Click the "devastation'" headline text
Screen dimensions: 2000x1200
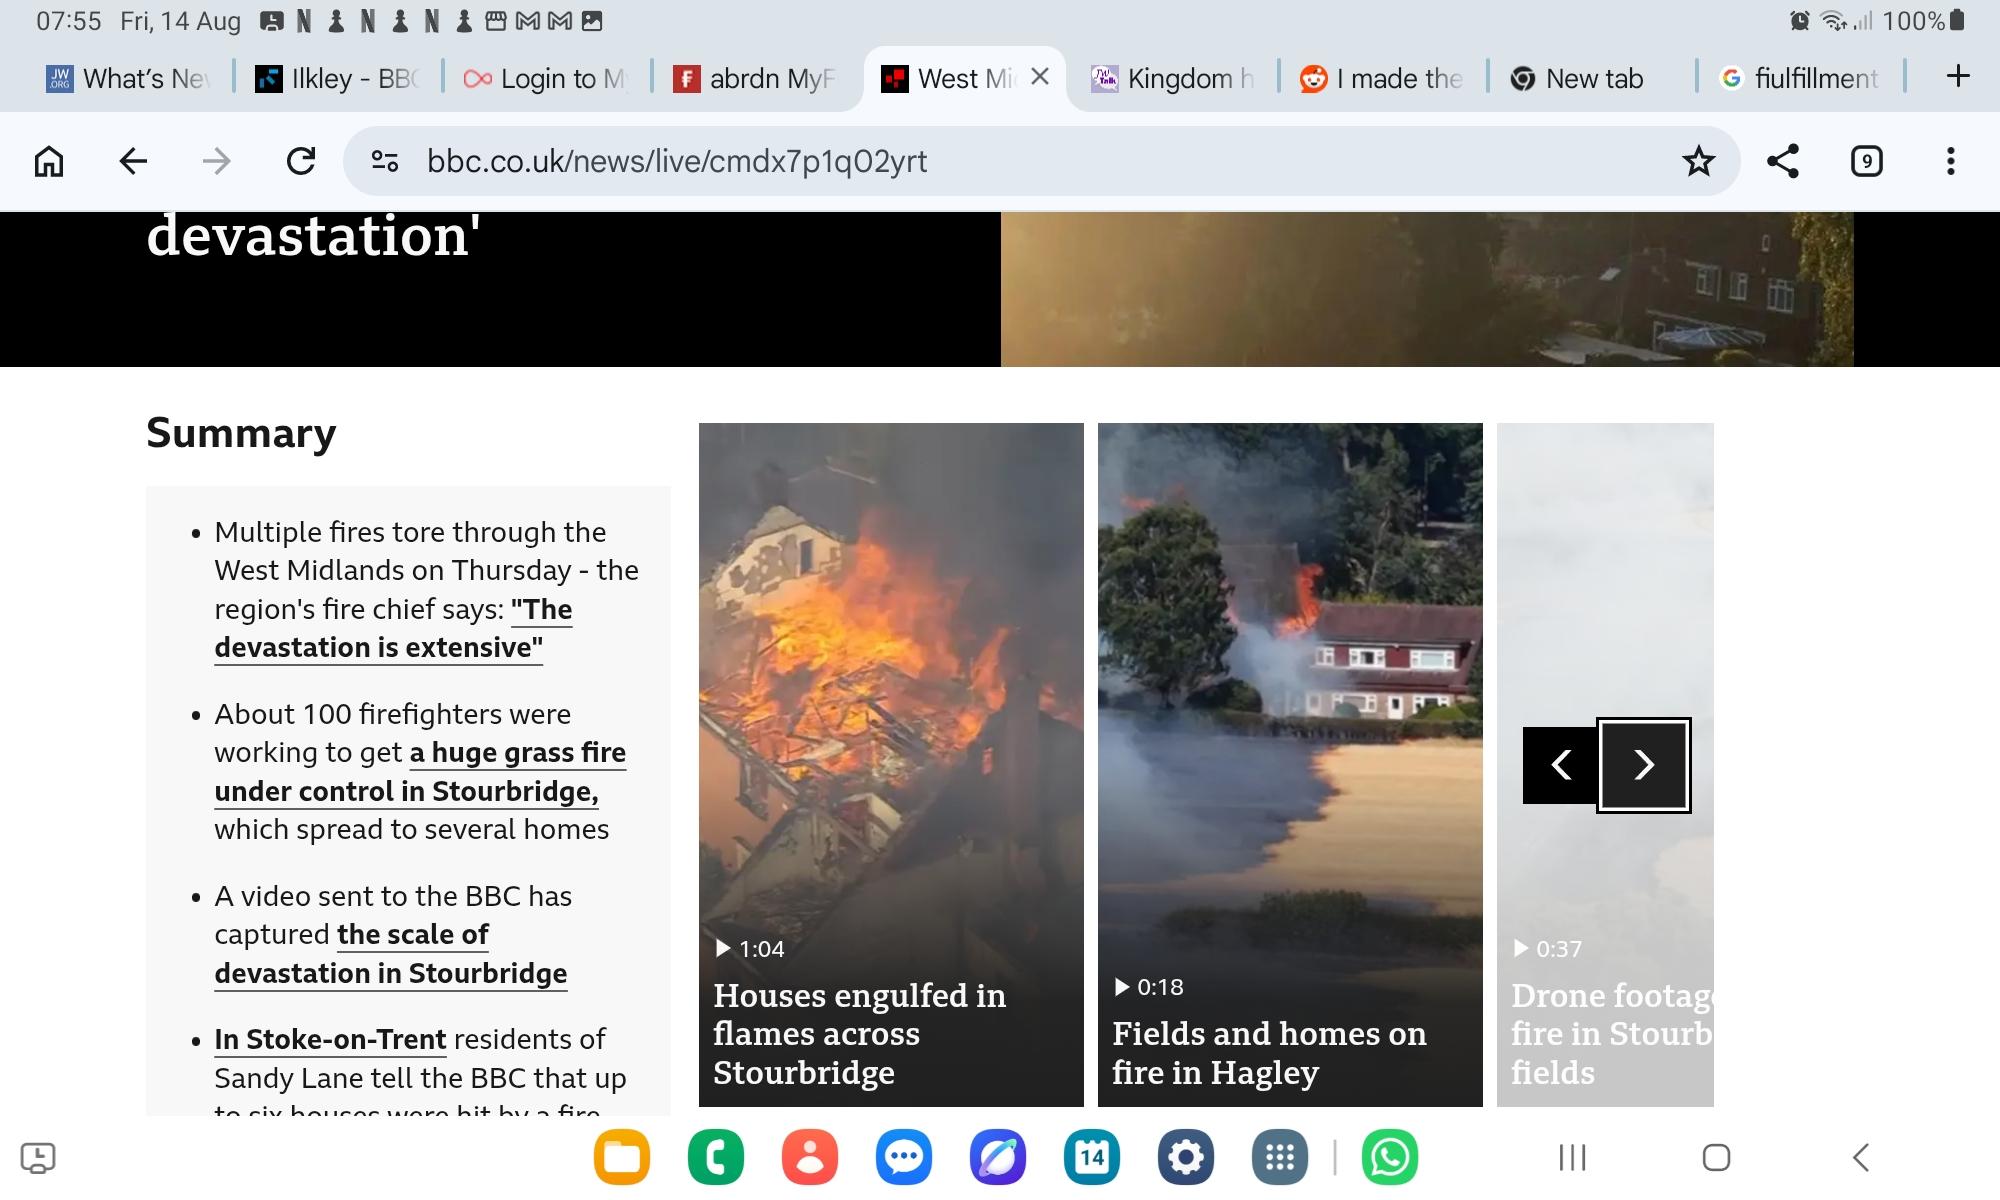tap(313, 236)
